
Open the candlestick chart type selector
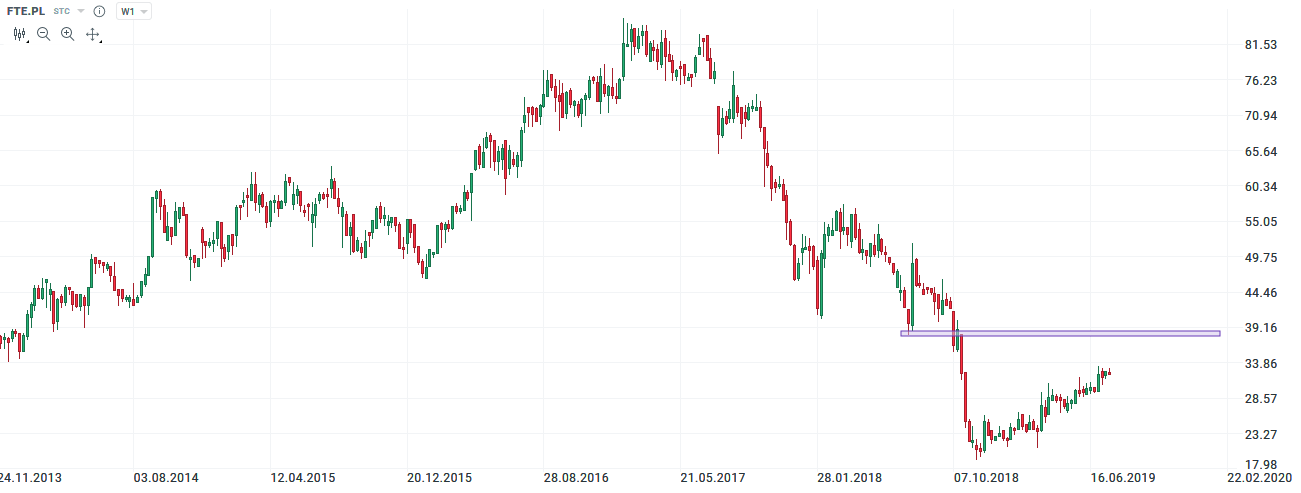pos(20,34)
